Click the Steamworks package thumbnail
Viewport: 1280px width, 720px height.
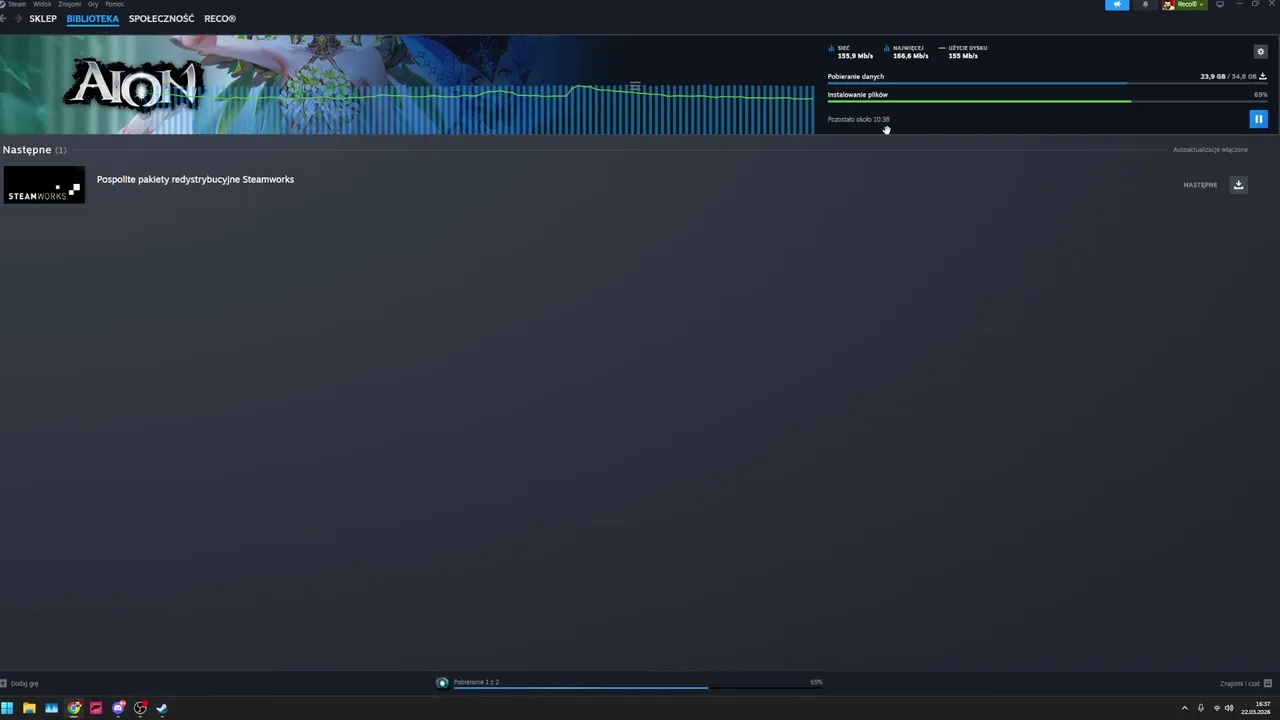pyautogui.click(x=44, y=185)
